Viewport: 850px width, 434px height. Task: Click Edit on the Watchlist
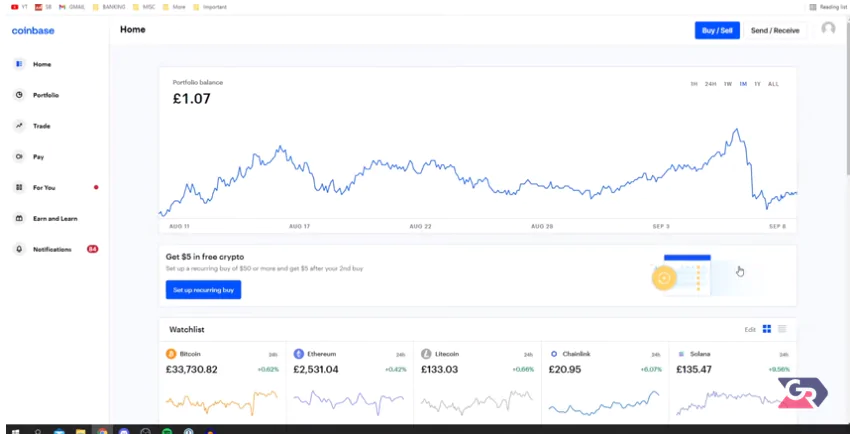tap(750, 329)
